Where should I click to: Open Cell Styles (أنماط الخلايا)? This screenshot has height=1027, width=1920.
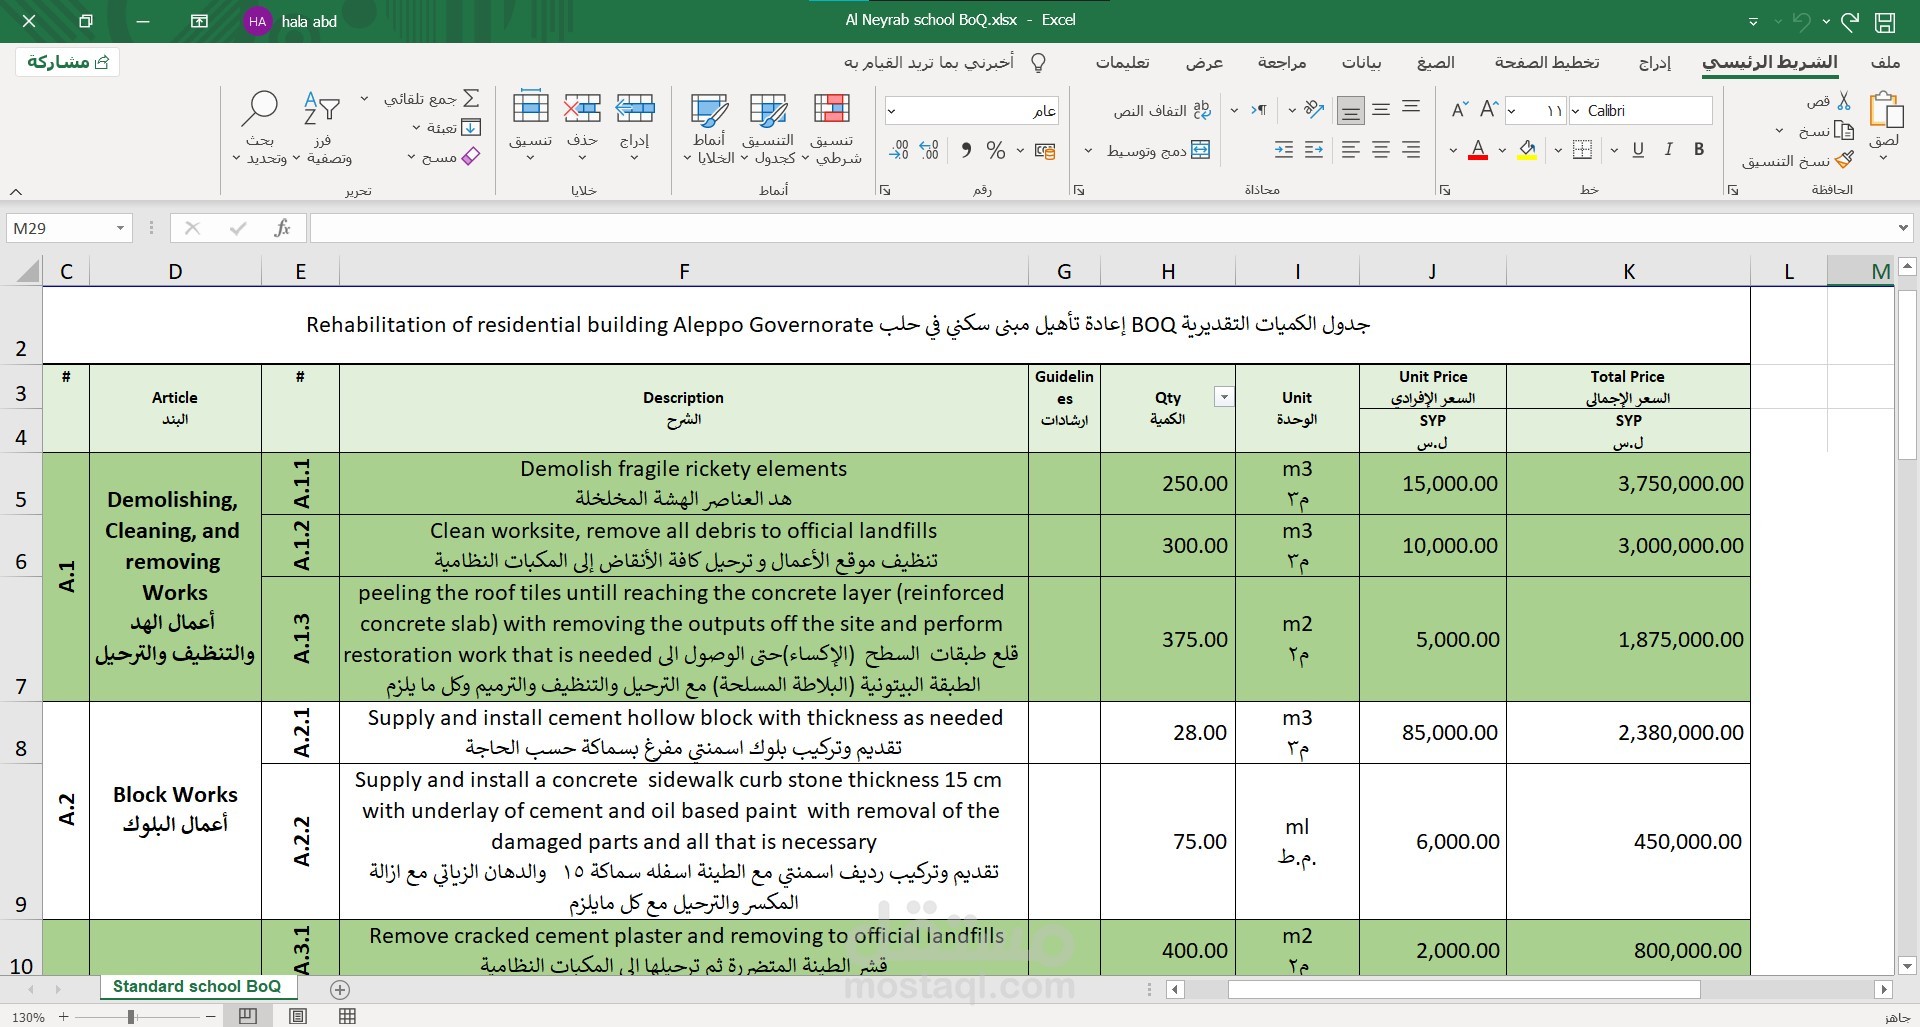pyautogui.click(x=709, y=128)
